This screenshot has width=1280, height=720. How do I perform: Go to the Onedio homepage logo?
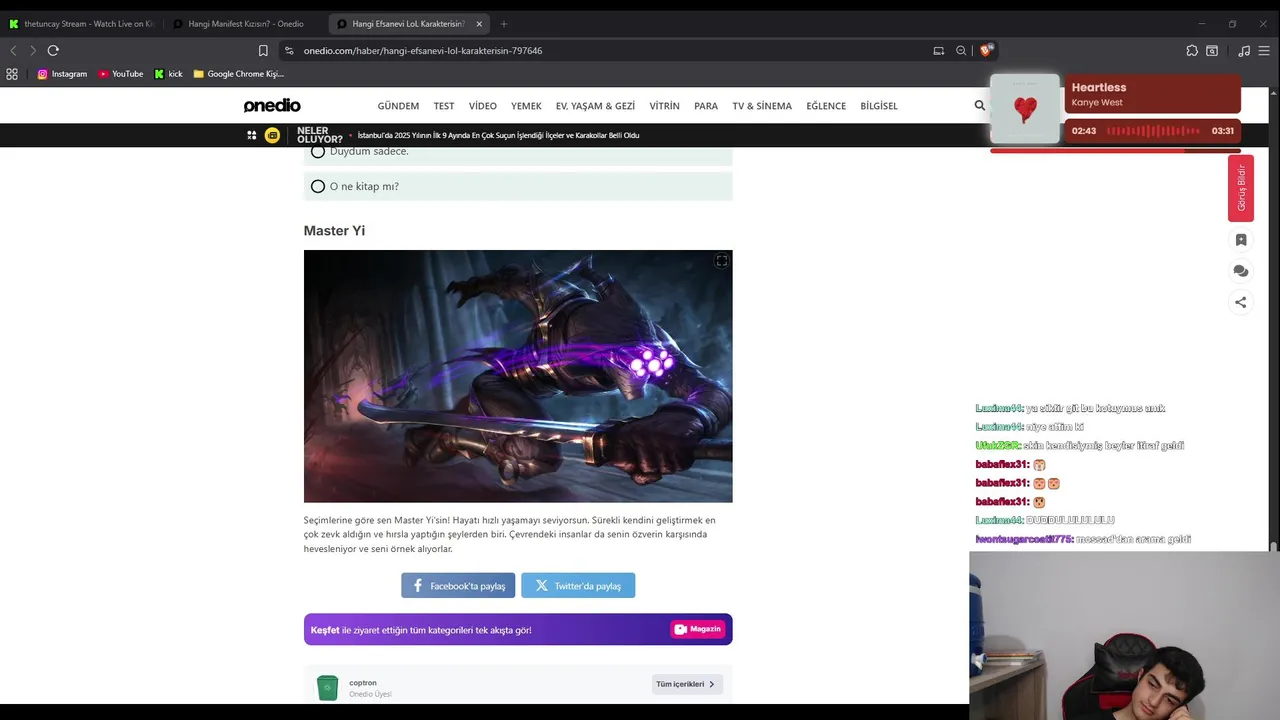coord(272,105)
